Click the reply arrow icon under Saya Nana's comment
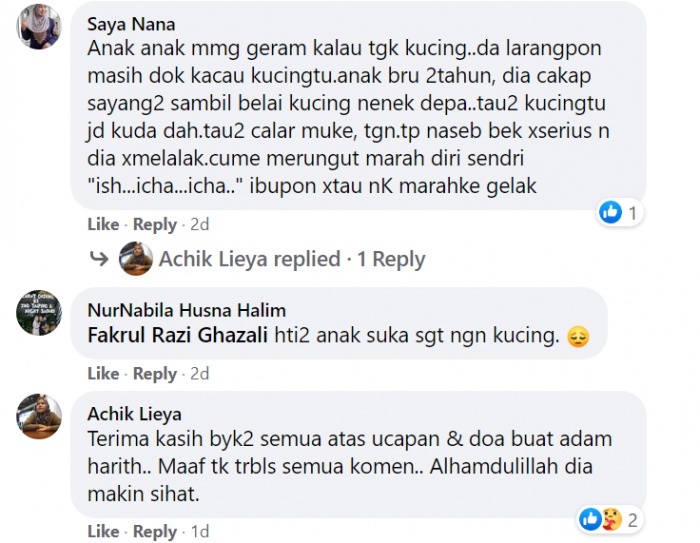The image size is (700, 543). click(x=98, y=259)
